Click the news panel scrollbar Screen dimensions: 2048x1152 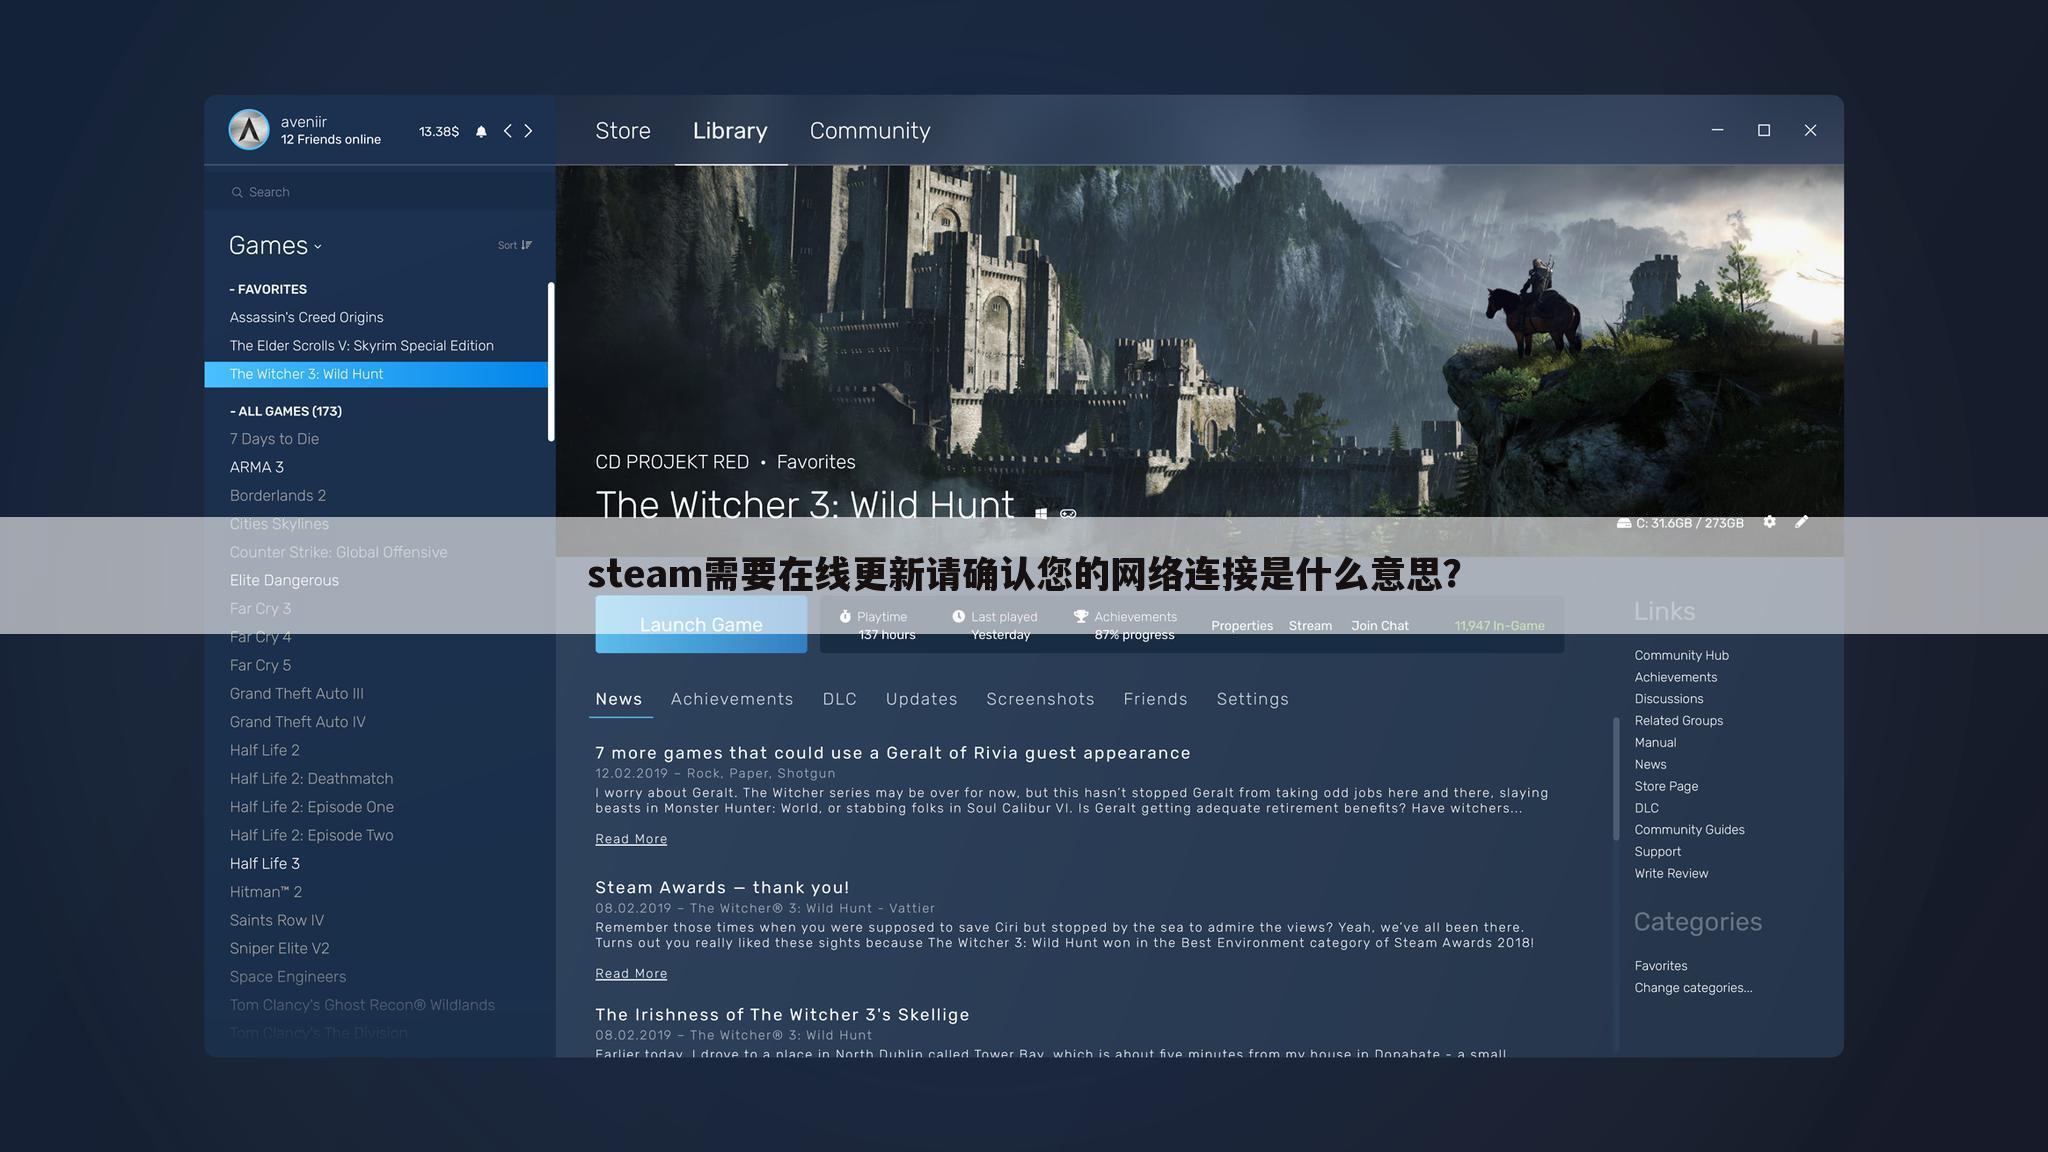tap(1616, 779)
